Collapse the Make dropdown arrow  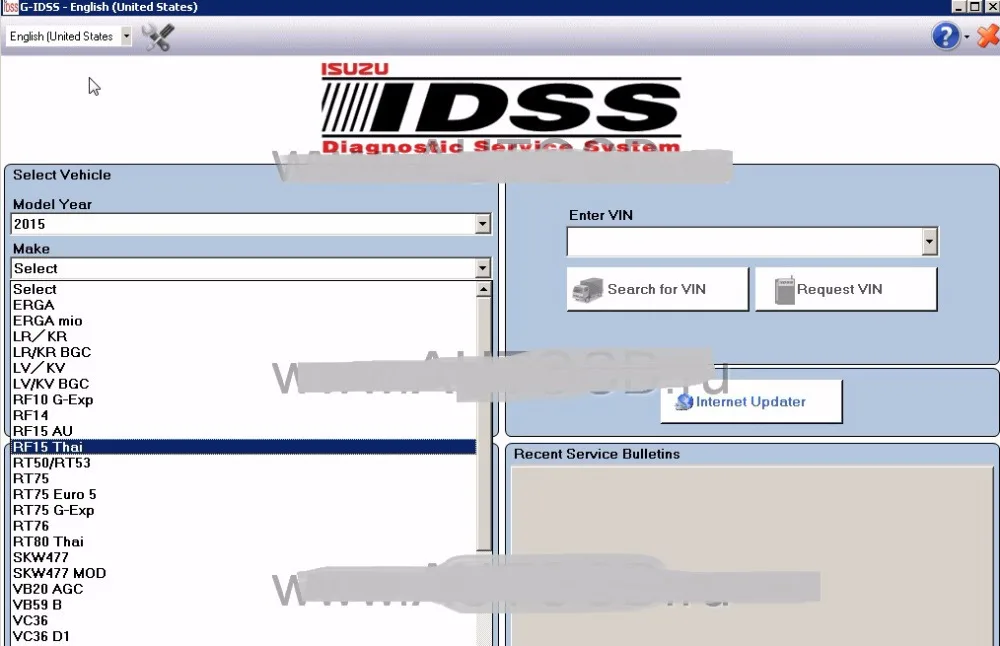click(x=482, y=268)
